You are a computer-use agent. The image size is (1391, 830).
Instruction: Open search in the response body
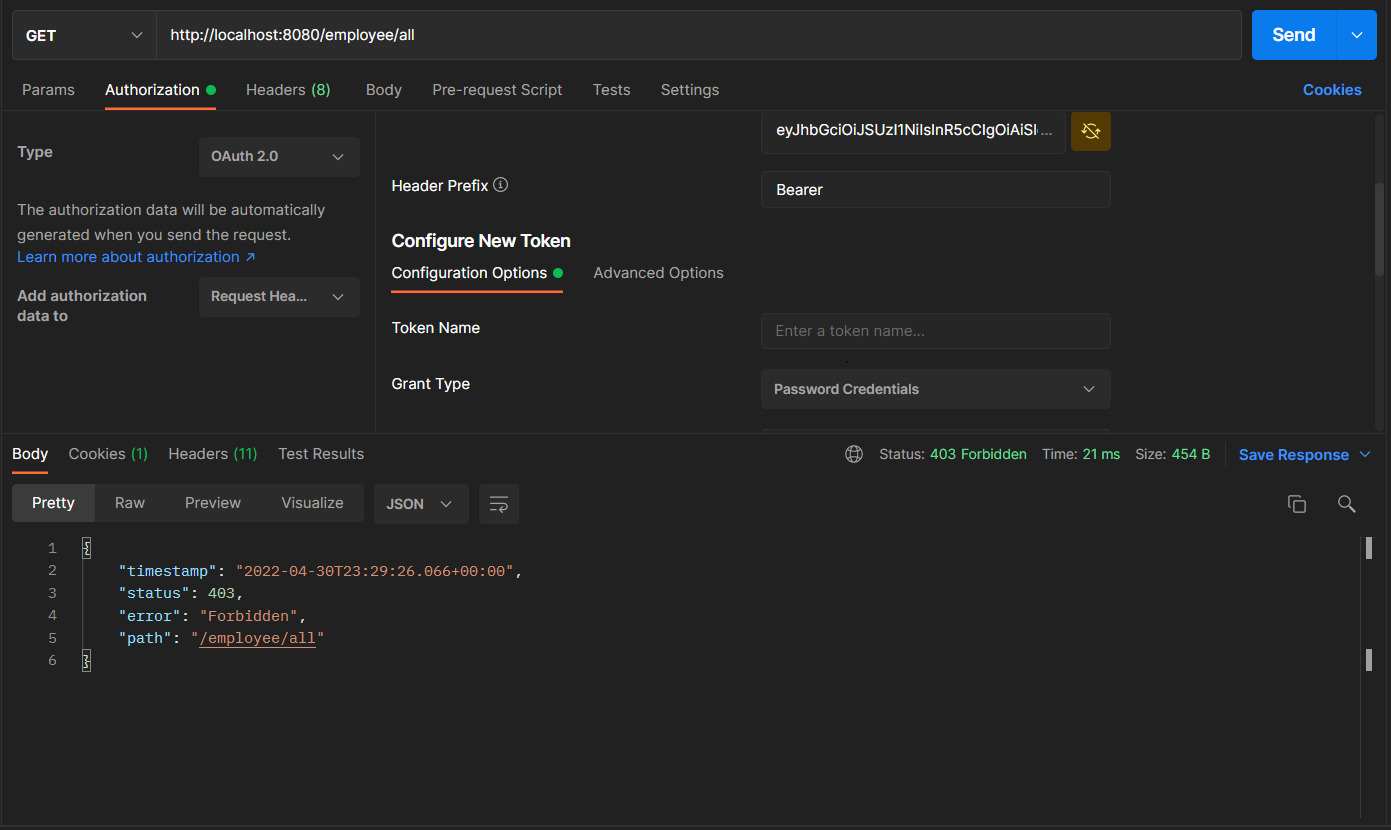pos(1347,504)
